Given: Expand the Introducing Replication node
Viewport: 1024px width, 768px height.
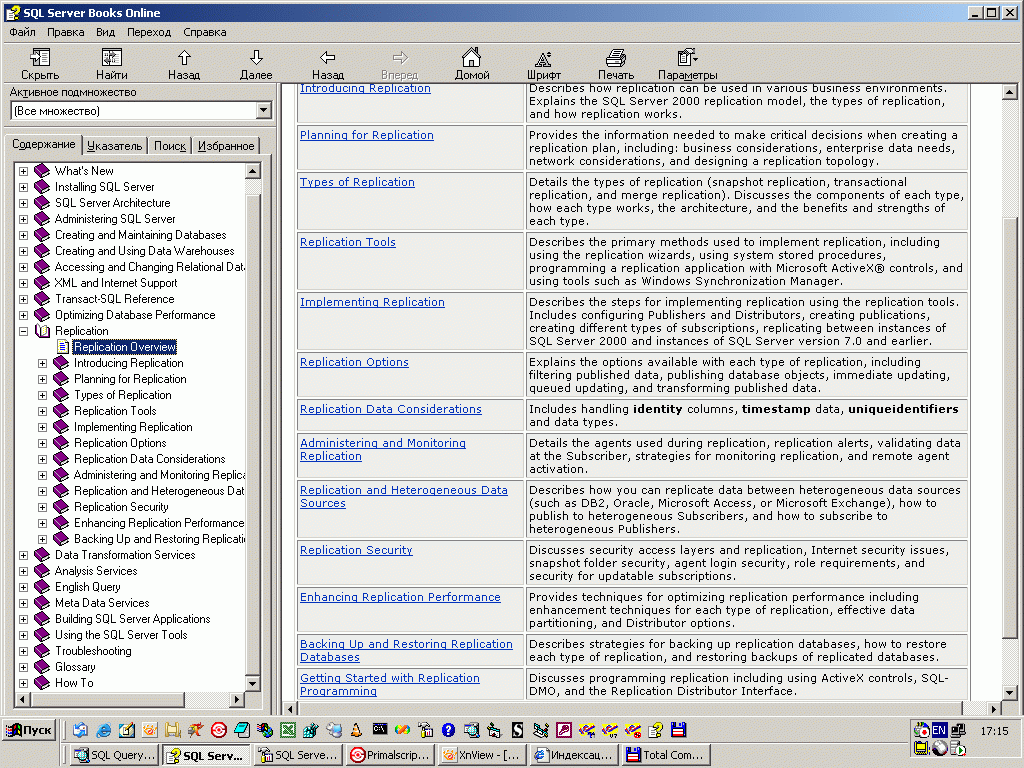Looking at the screenshot, I should click(42, 363).
